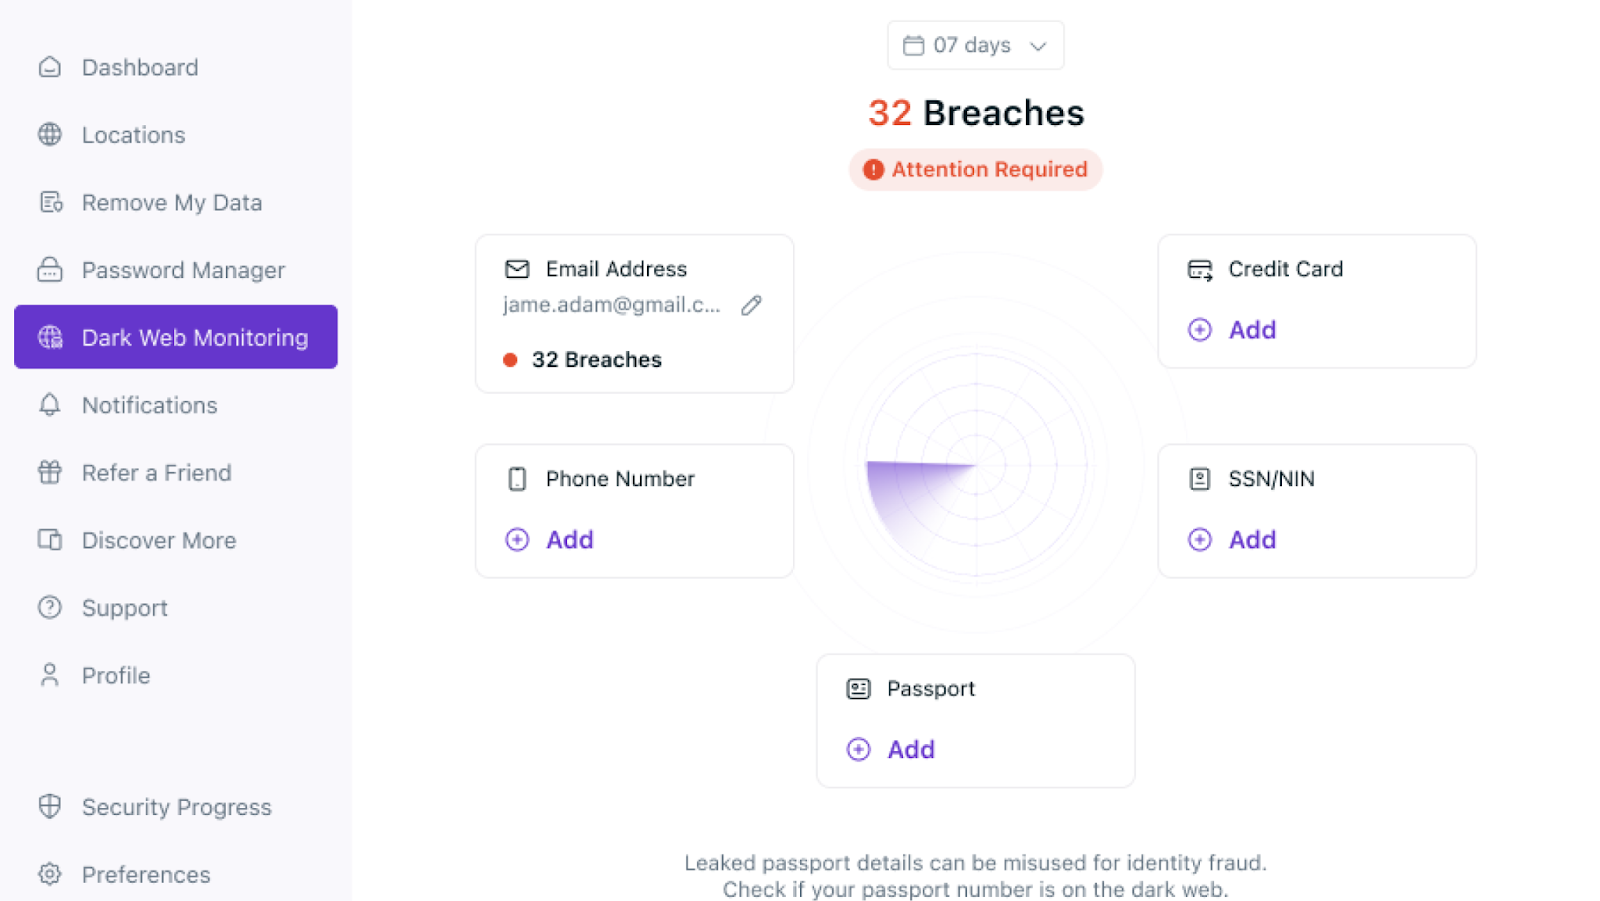Click the plus icon in SSN/NIN card

(1199, 540)
